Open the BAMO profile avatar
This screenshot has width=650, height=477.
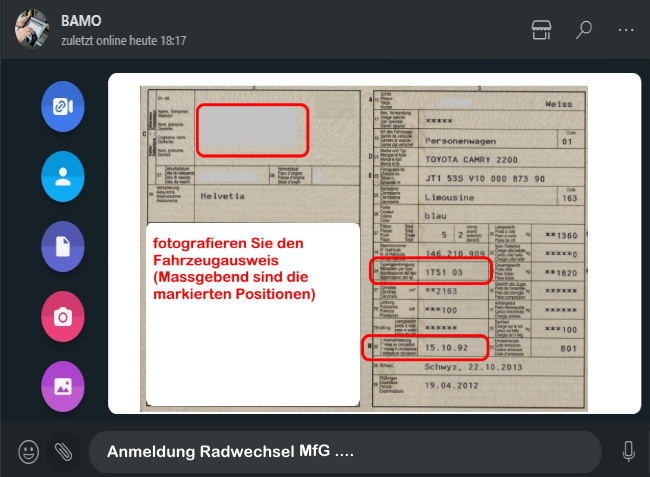tap(32, 29)
